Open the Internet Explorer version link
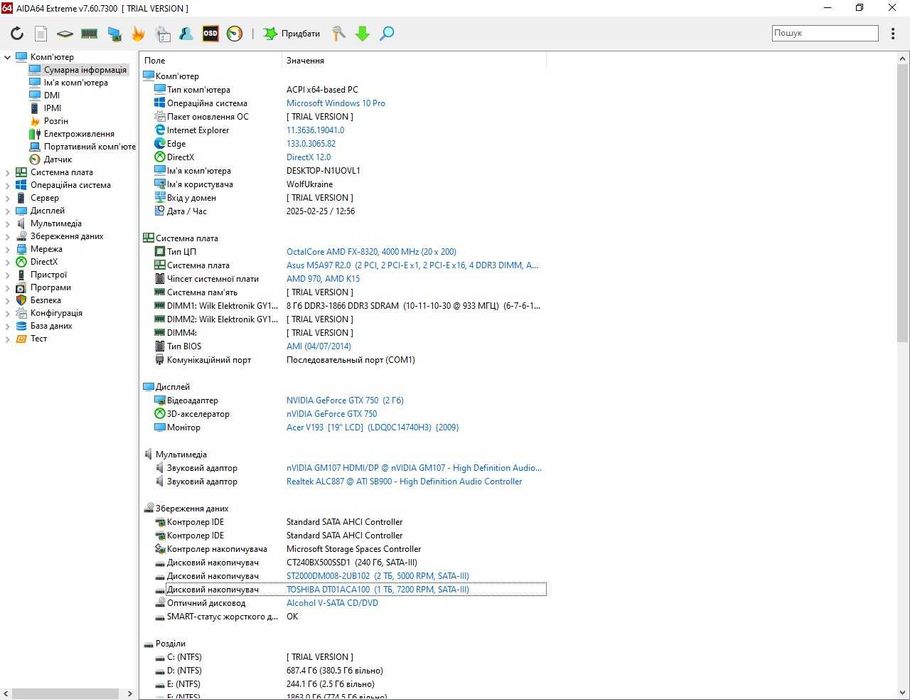910x700 pixels. (x=315, y=130)
